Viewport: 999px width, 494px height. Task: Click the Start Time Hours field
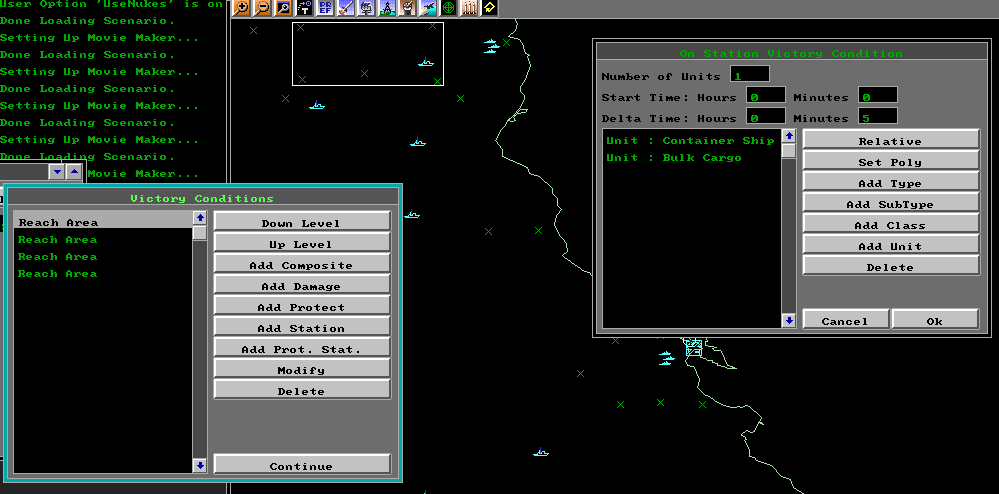point(766,96)
